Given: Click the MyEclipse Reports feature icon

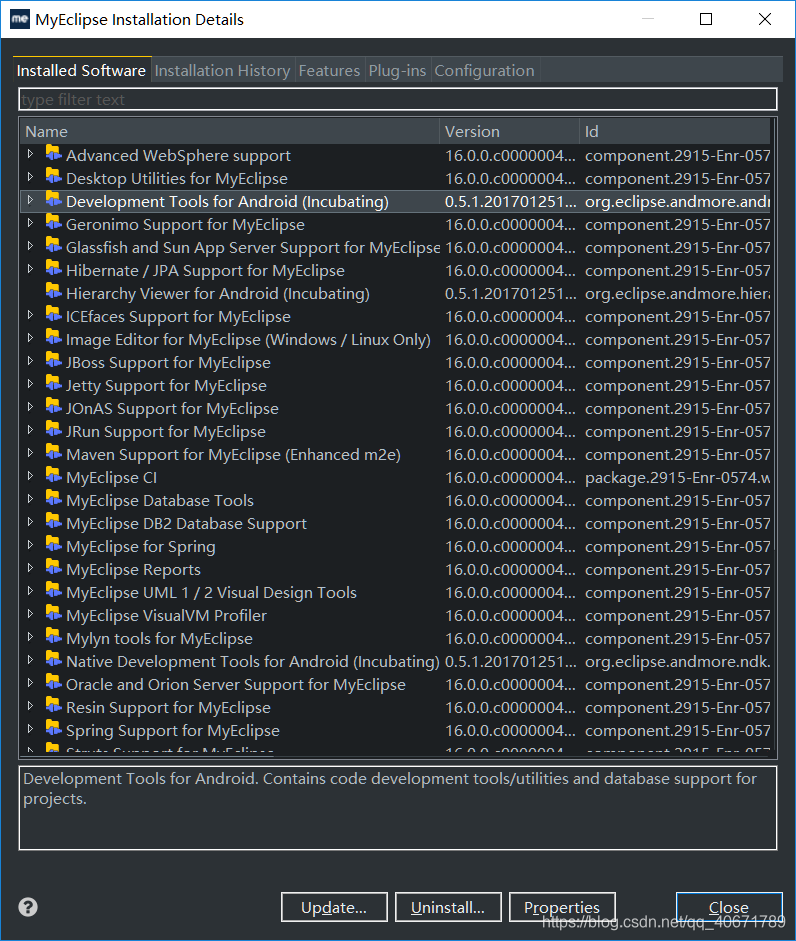Looking at the screenshot, I should point(53,568).
